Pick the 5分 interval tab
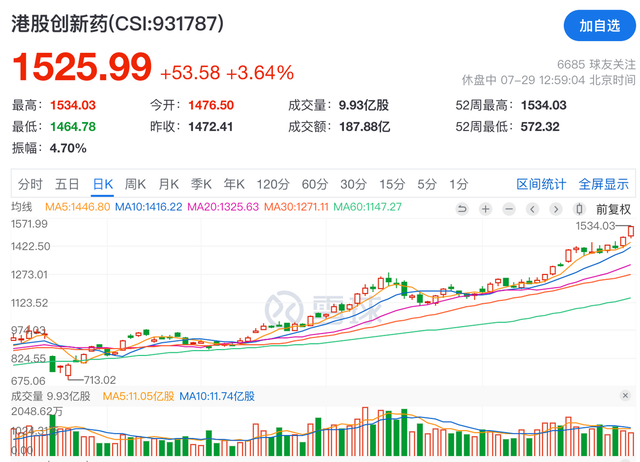Screen dimensions: 640x462 [x=427, y=184]
